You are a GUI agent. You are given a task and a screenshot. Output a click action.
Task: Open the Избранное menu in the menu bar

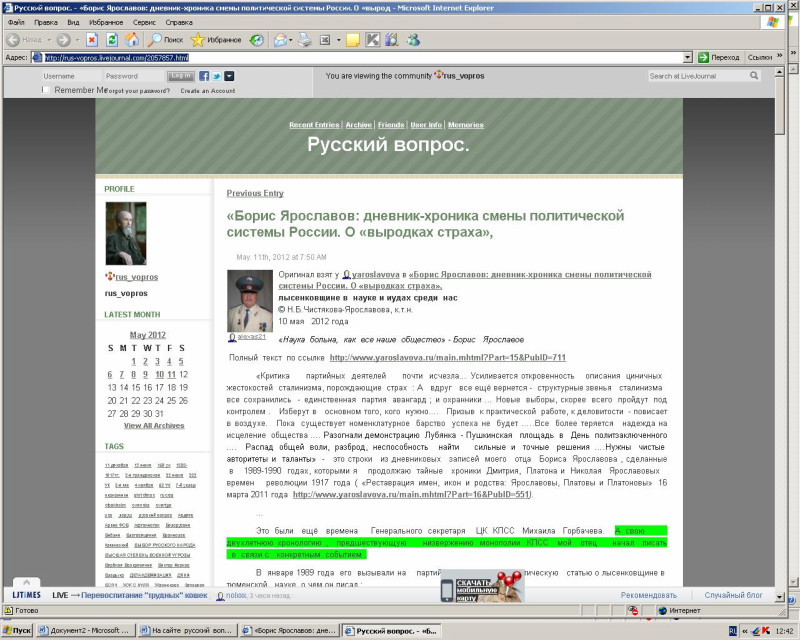point(106,22)
